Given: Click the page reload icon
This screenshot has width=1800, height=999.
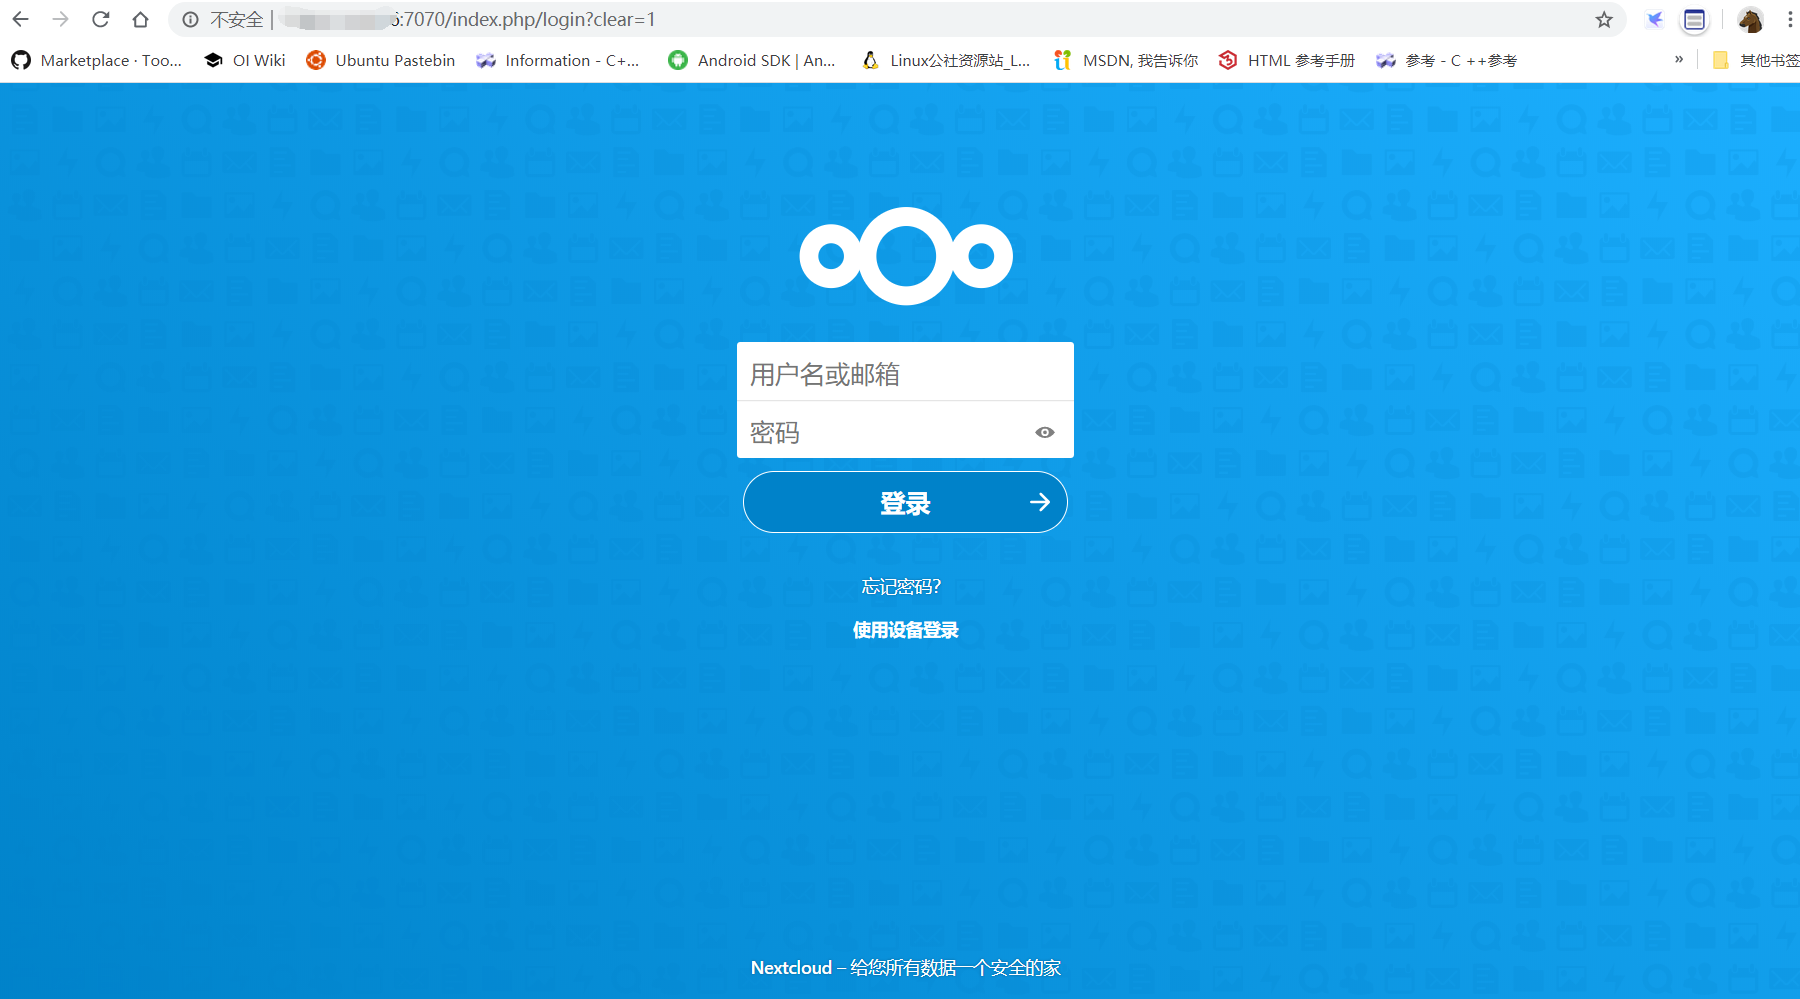Looking at the screenshot, I should pyautogui.click(x=100, y=19).
